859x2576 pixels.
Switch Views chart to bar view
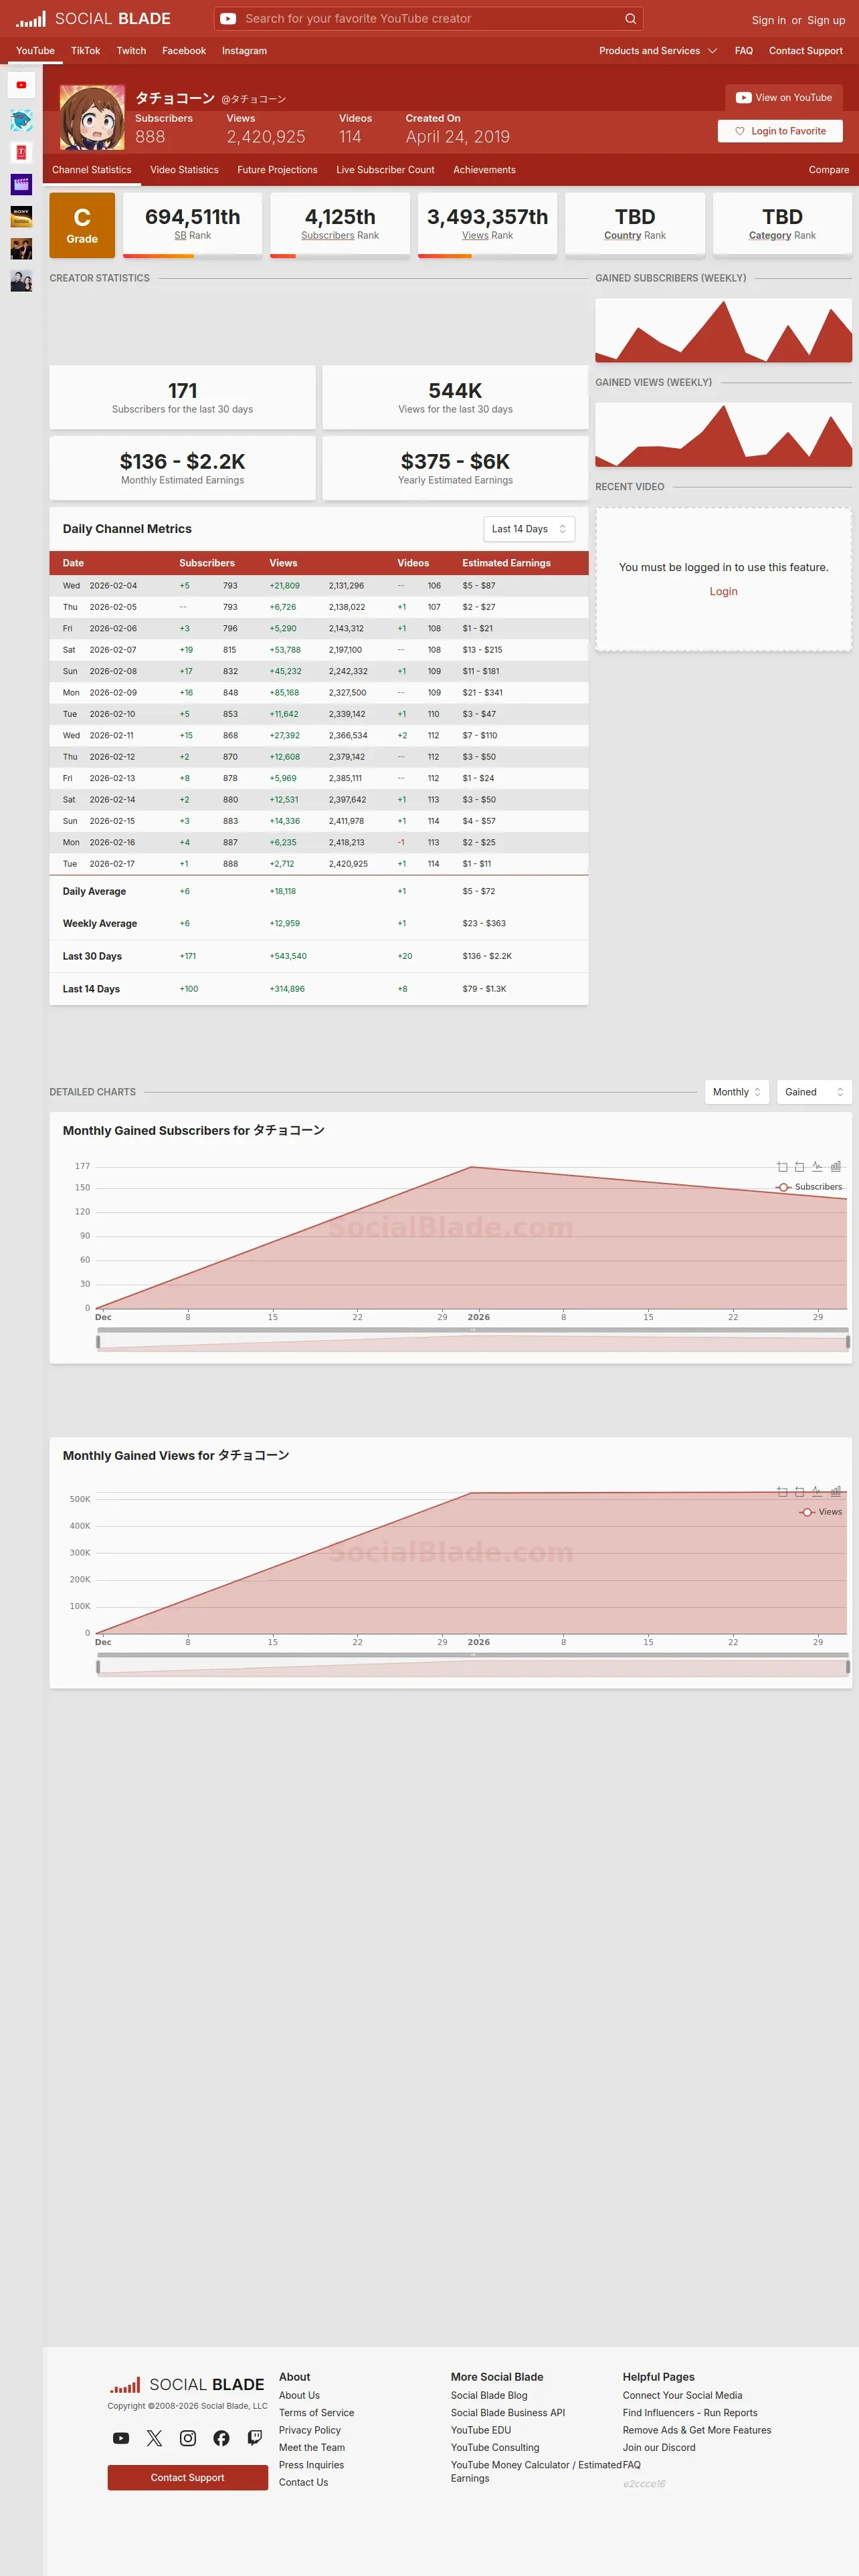(835, 1492)
